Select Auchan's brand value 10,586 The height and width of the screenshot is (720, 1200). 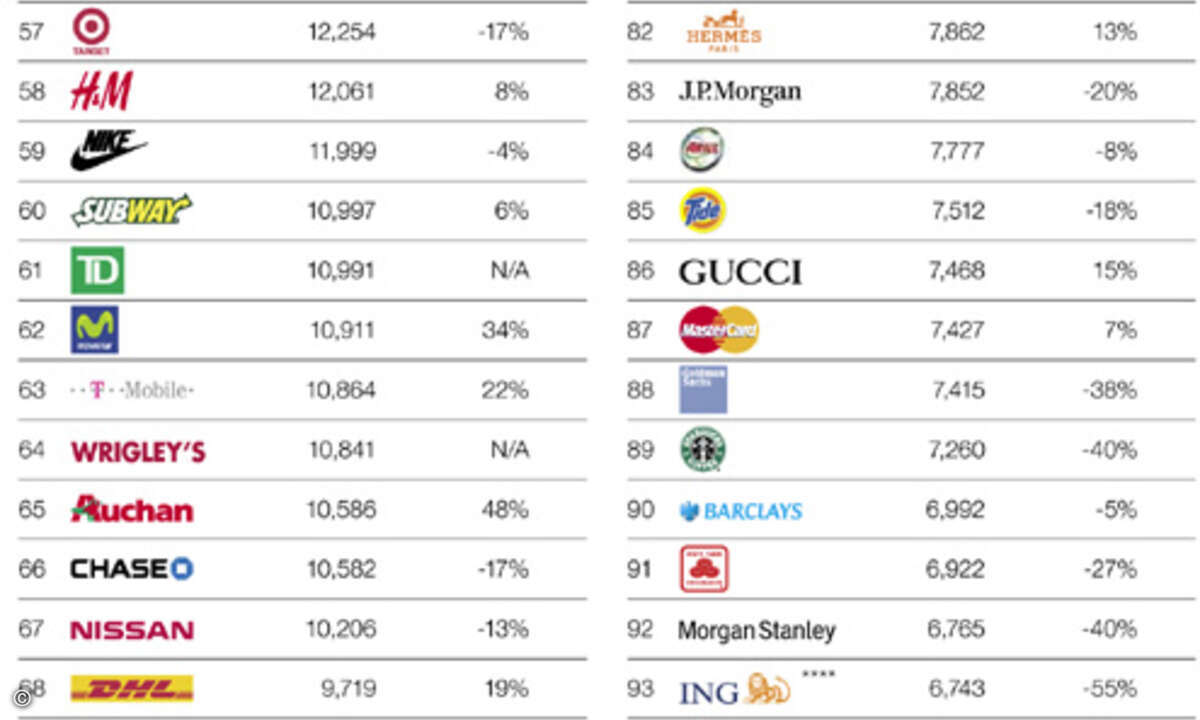tap(342, 509)
